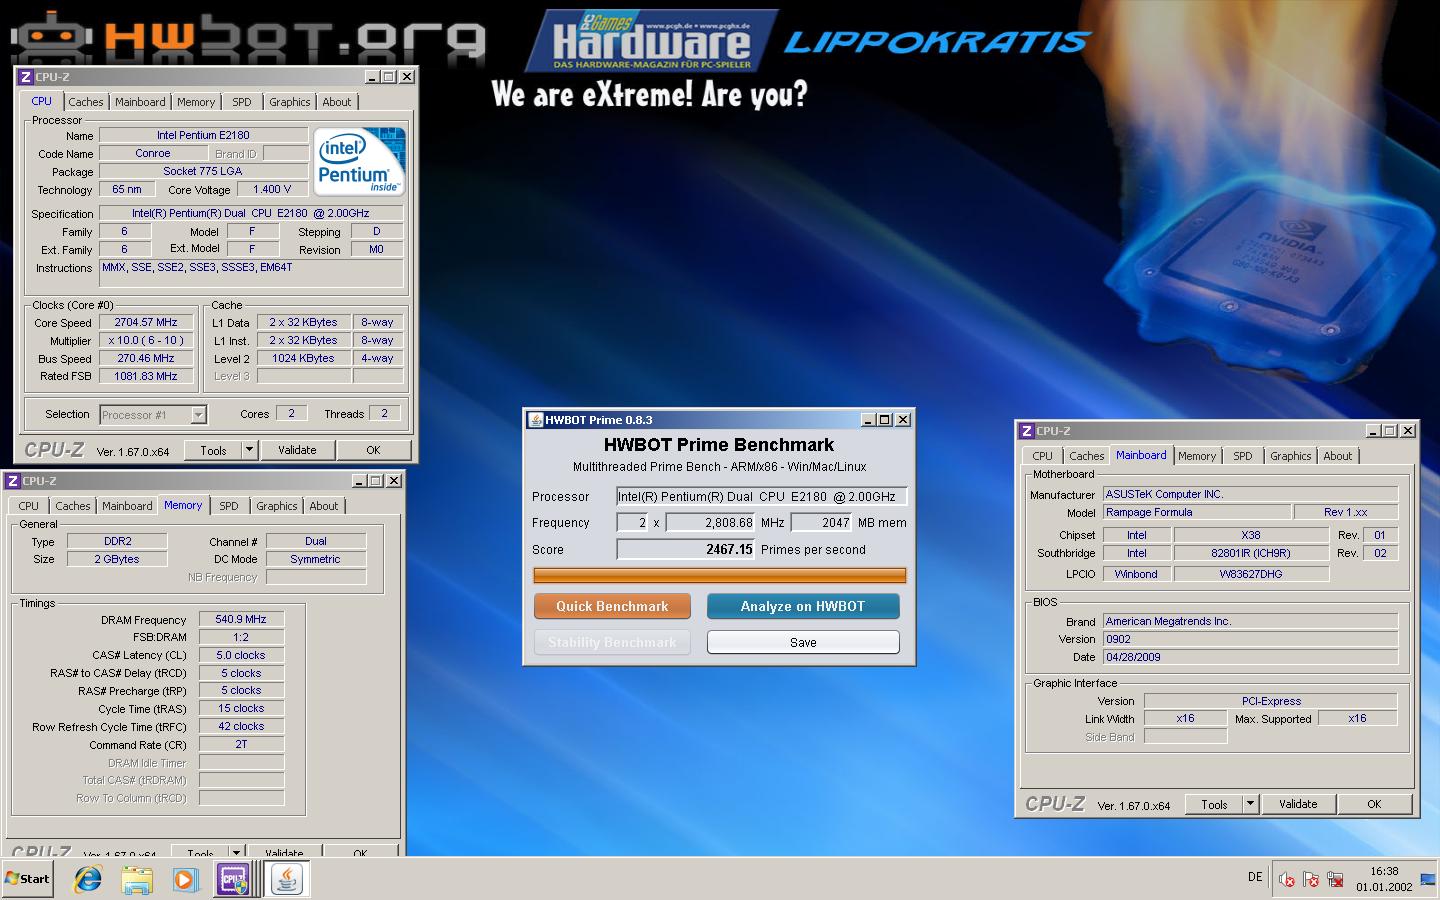Click OK in Mainboard CPU-Z window
The height and width of the screenshot is (900, 1440).
tap(1374, 804)
